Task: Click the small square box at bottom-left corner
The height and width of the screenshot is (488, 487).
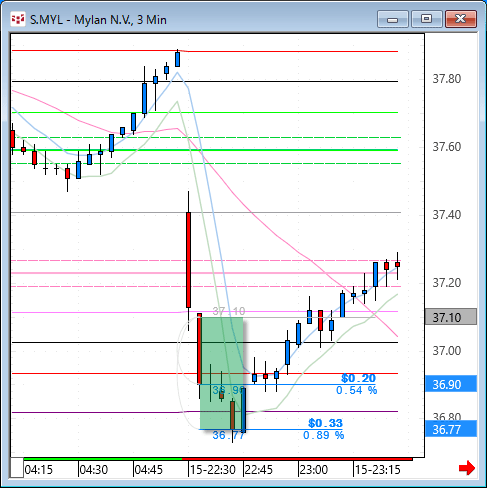Action: pyautogui.click(x=17, y=468)
